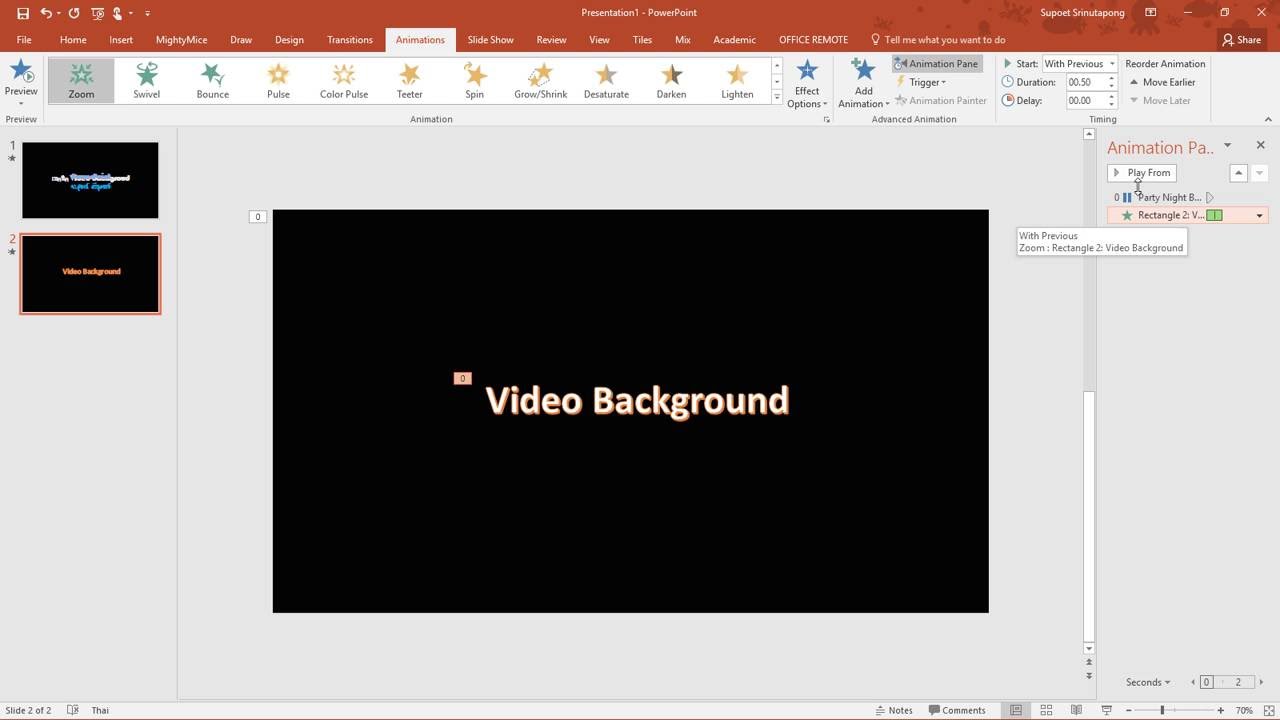1280x720 pixels.
Task: Choose the Color Pulse animation
Action: click(x=344, y=80)
